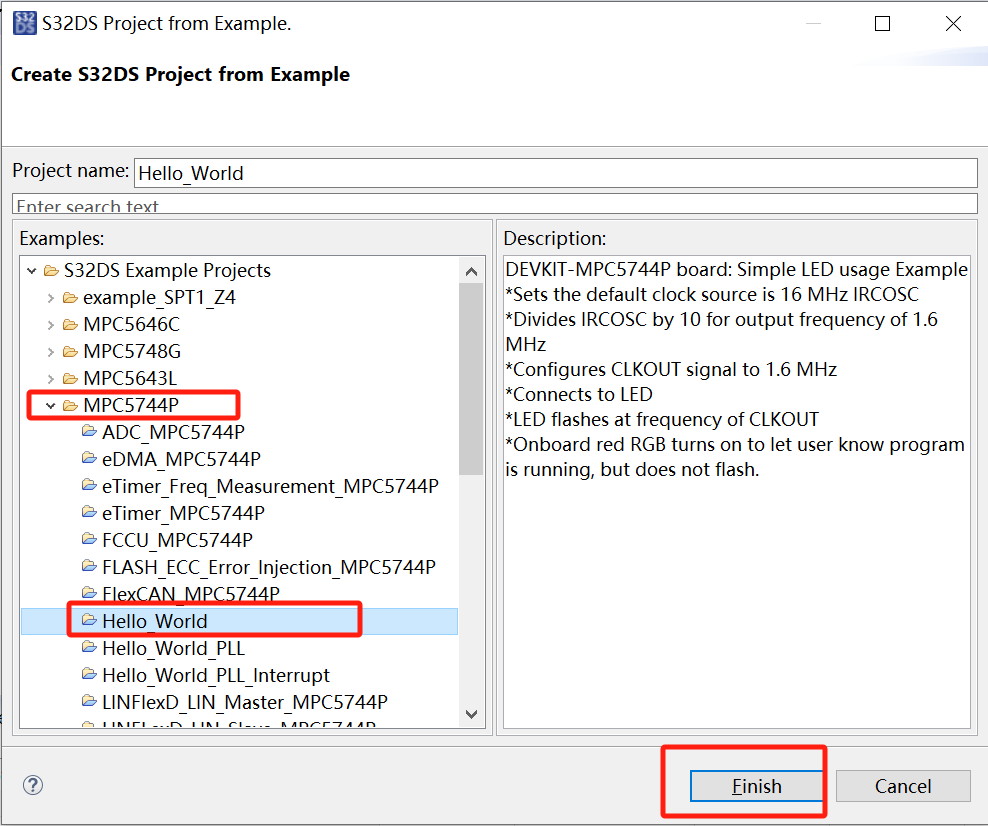Click folder icon of Hello_World
988x826 pixels.
pyautogui.click(x=89, y=620)
